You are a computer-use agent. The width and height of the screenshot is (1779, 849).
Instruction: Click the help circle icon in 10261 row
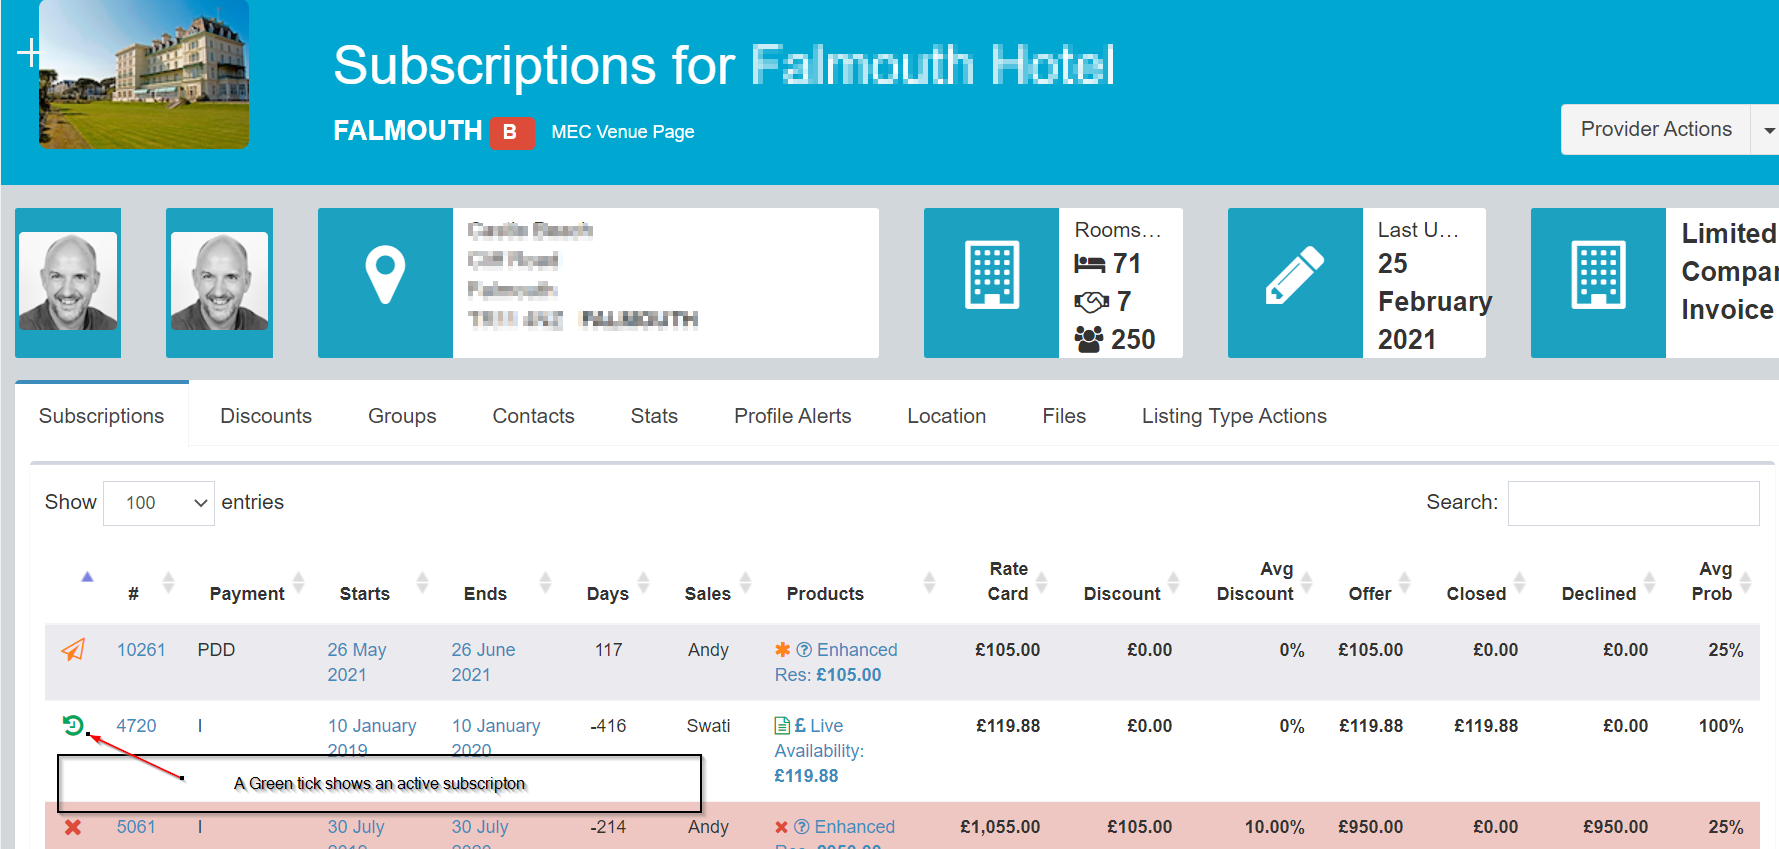click(803, 650)
